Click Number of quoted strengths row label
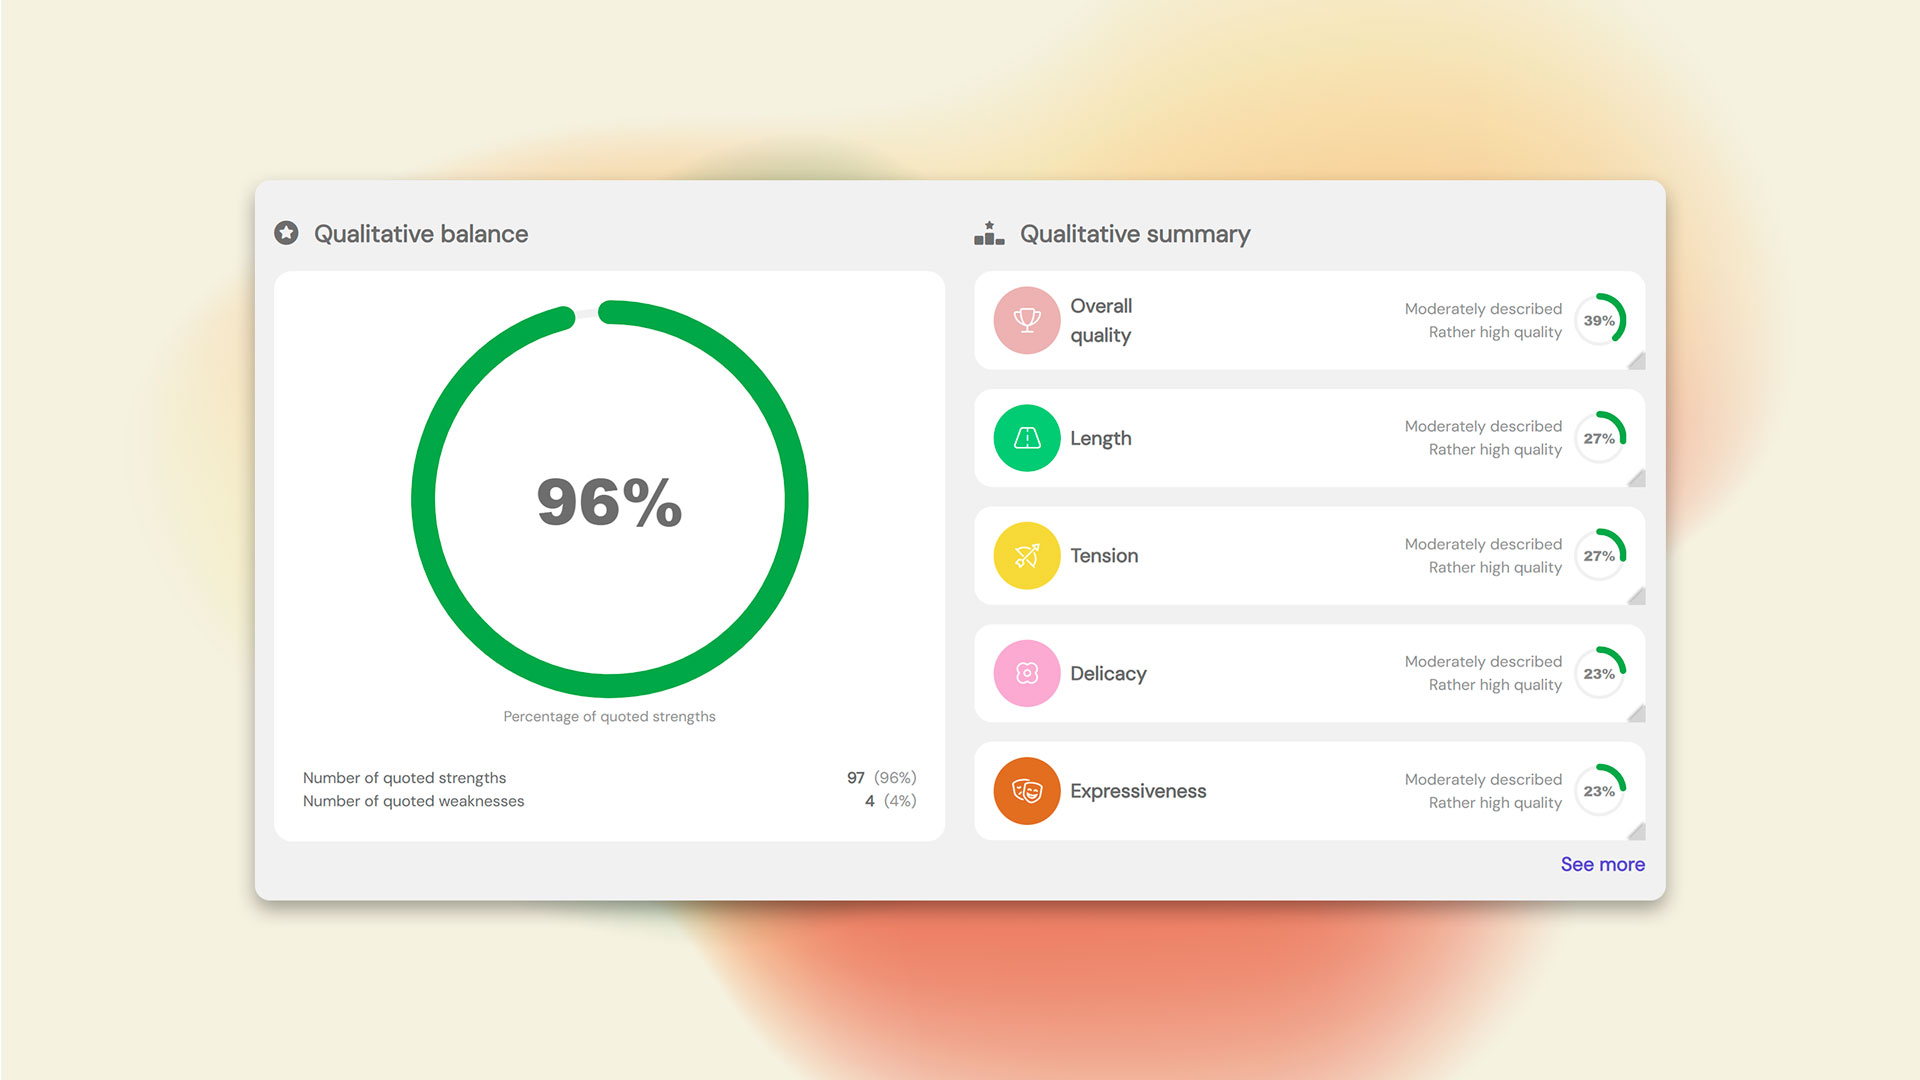This screenshot has height=1080, width=1920. pos(404,777)
